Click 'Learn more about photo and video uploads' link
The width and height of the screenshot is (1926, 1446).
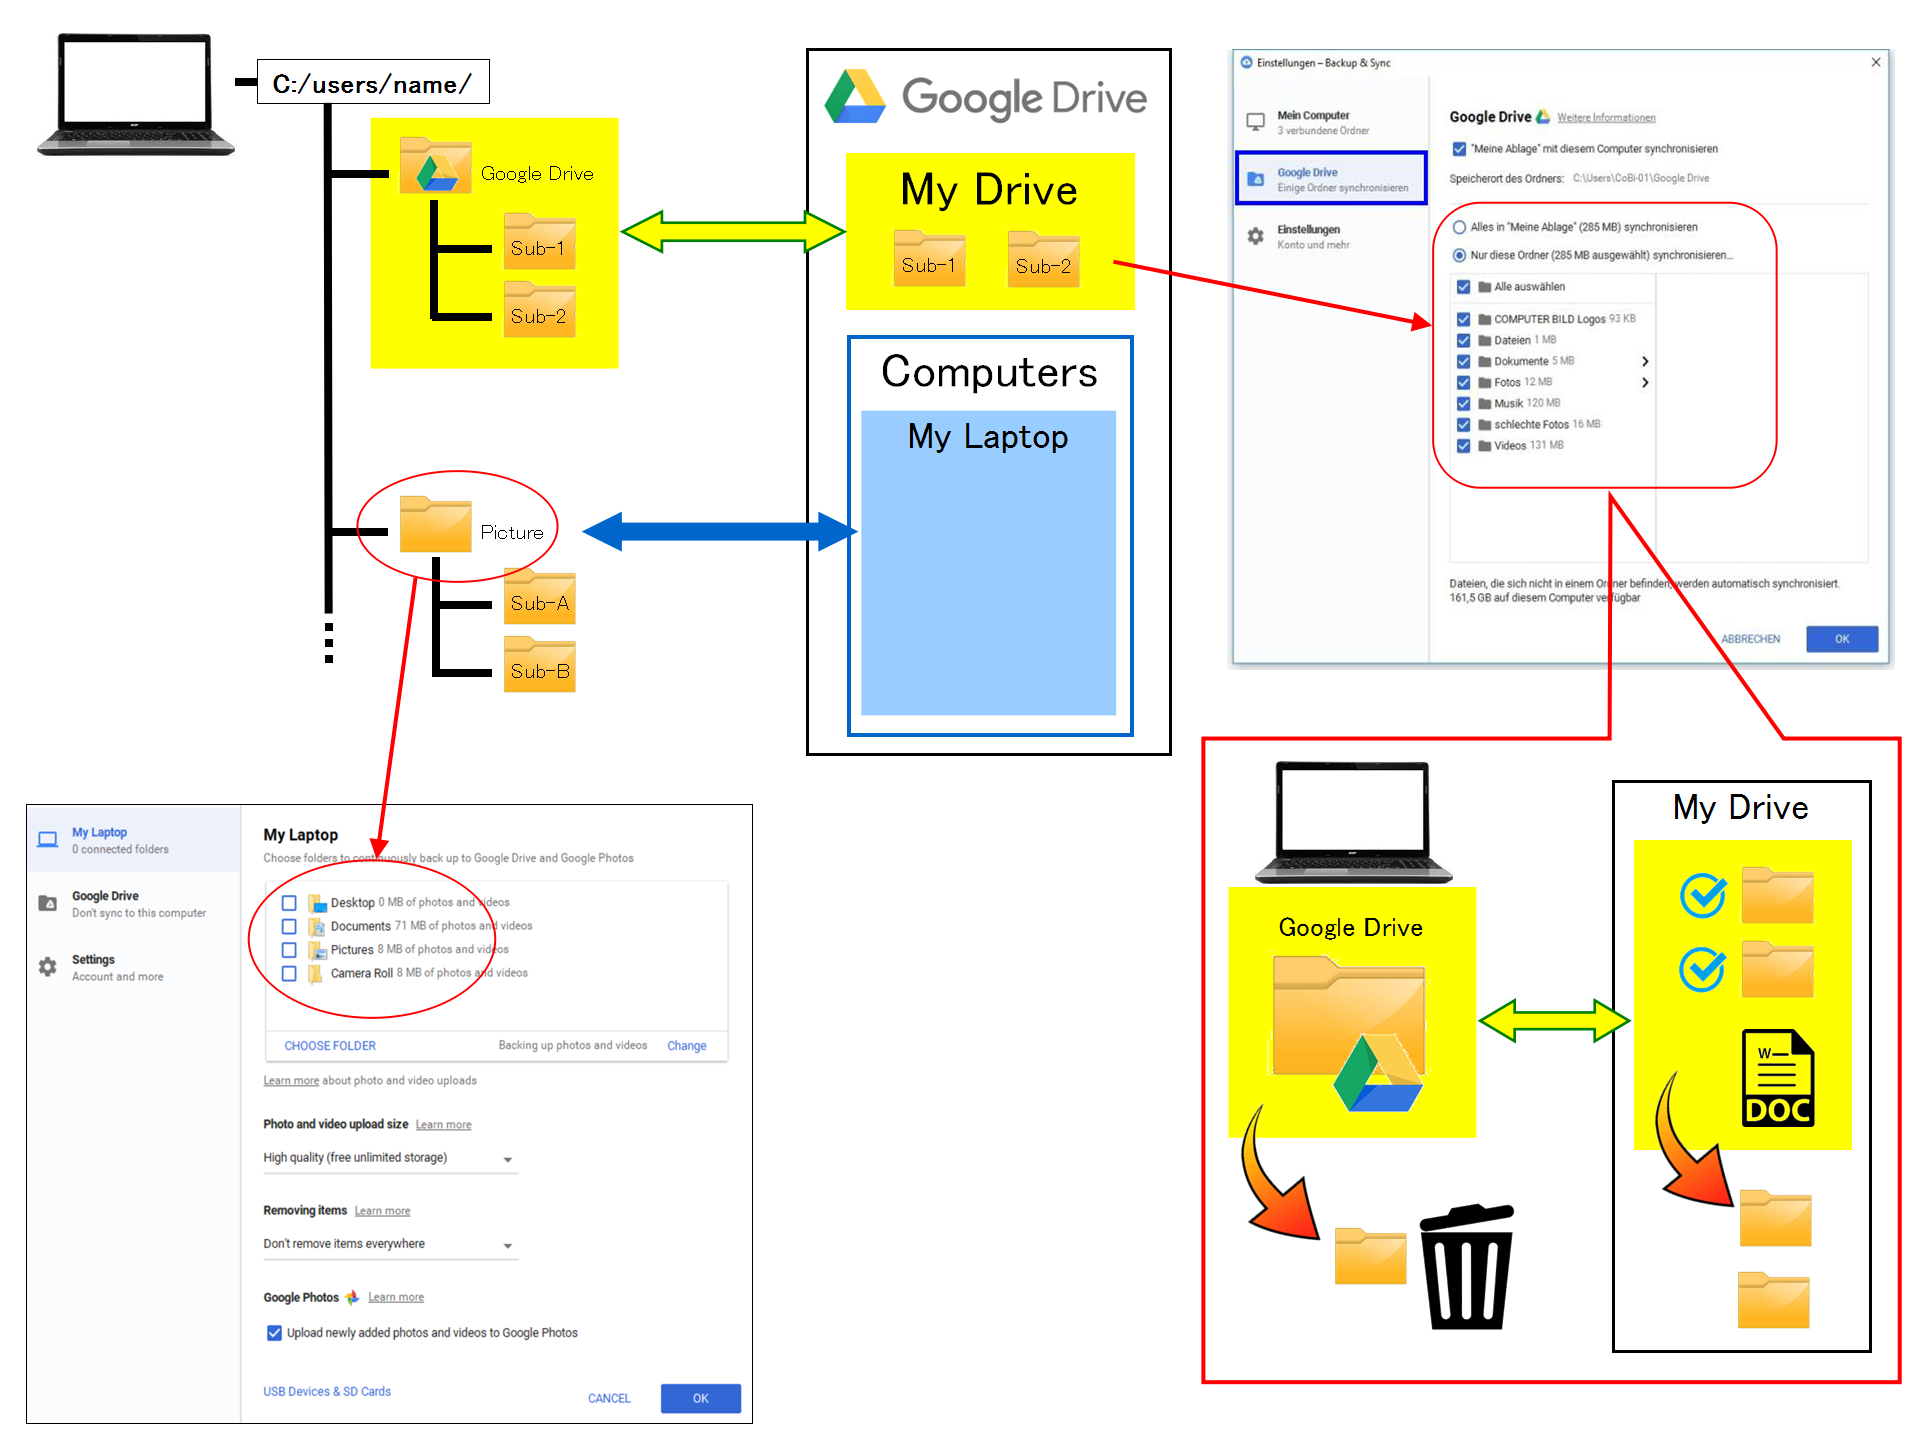click(291, 1081)
